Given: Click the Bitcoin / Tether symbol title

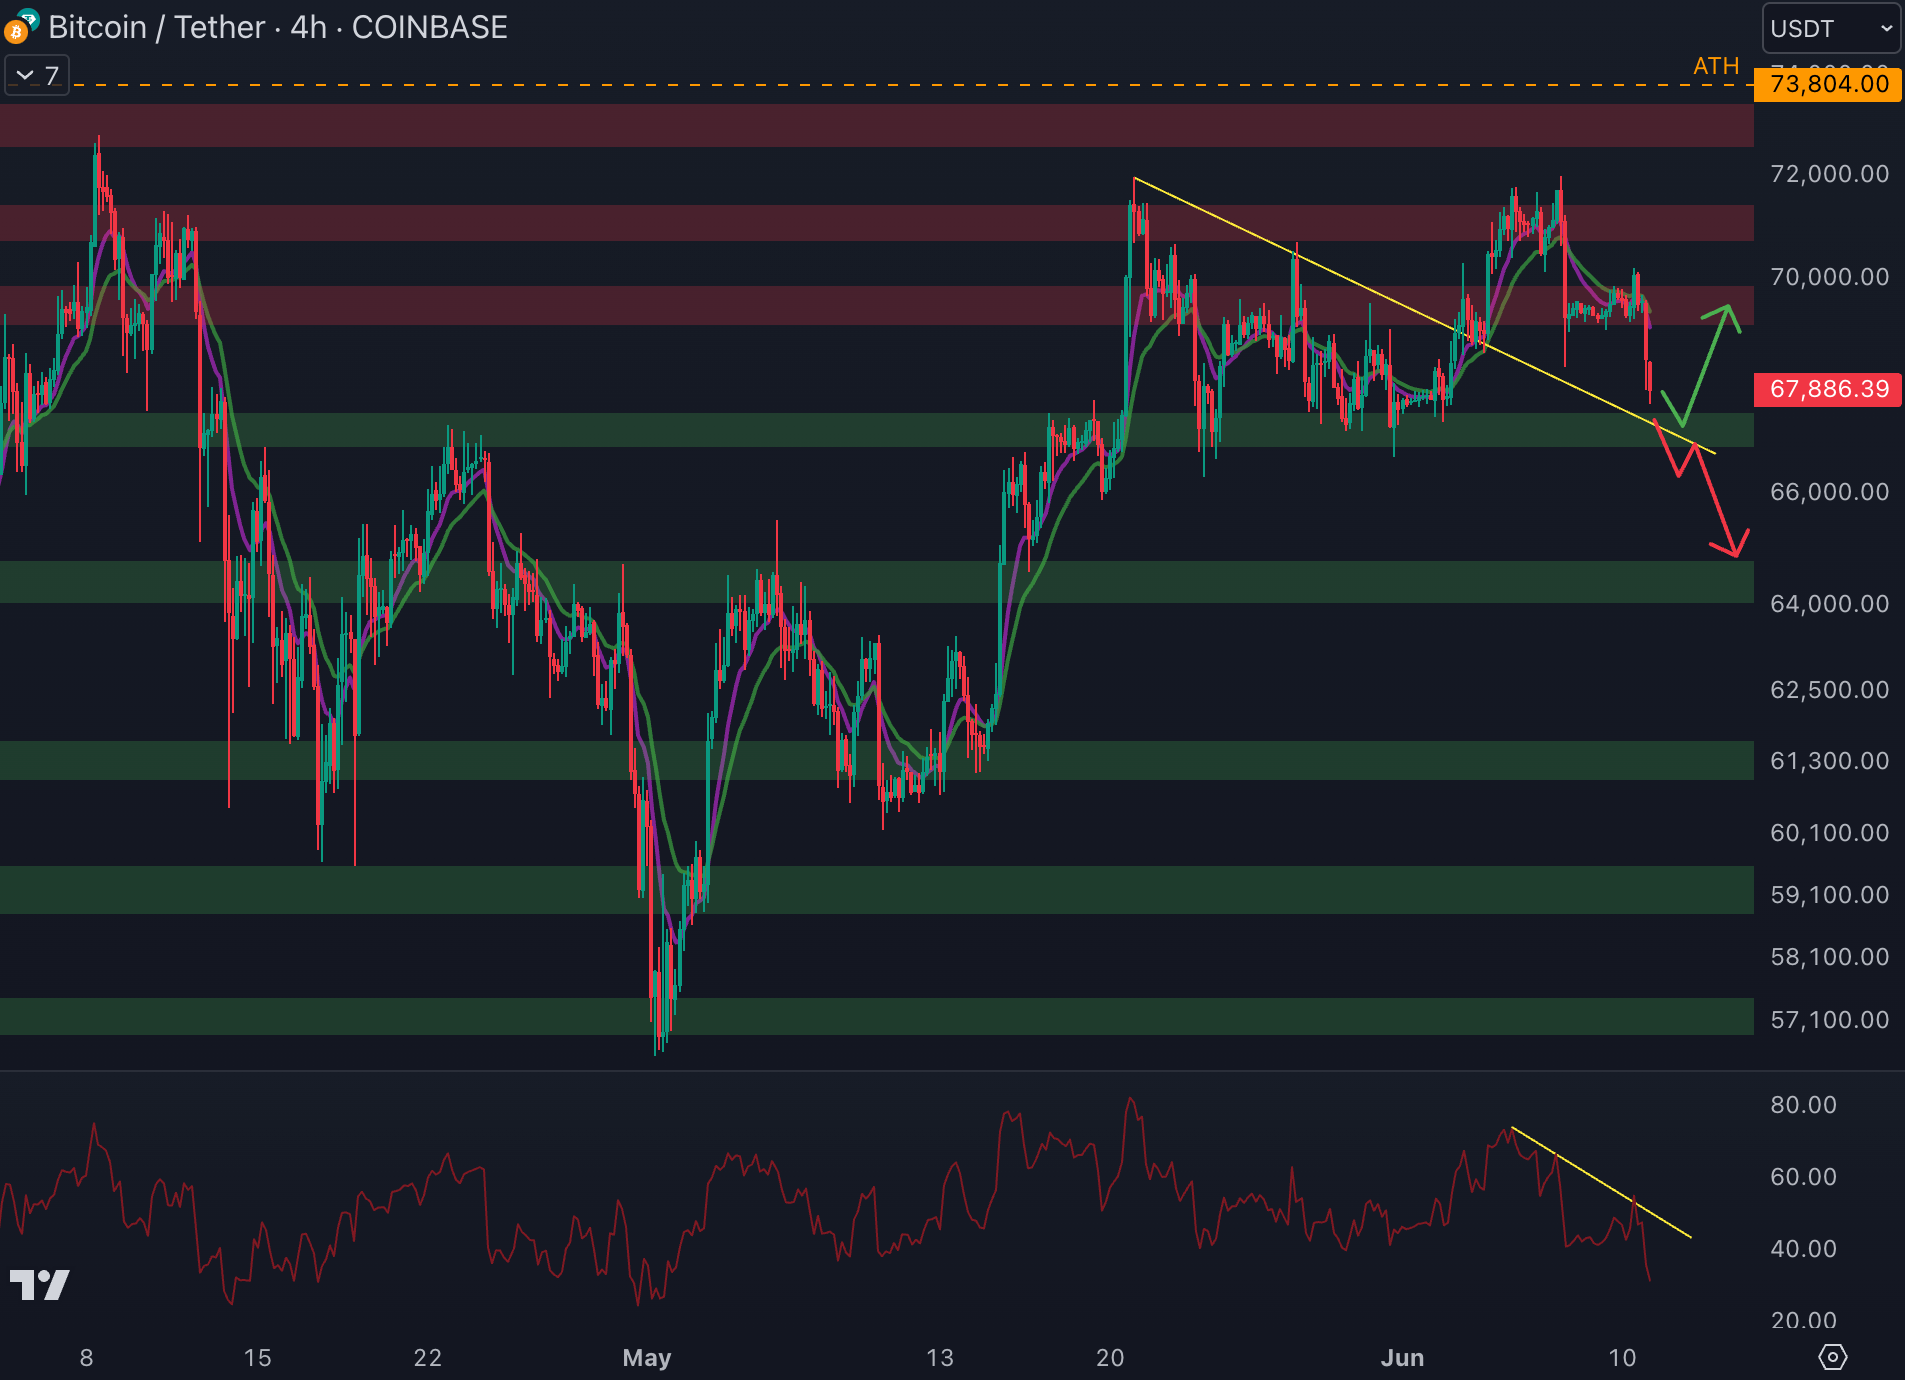Looking at the screenshot, I should (157, 28).
